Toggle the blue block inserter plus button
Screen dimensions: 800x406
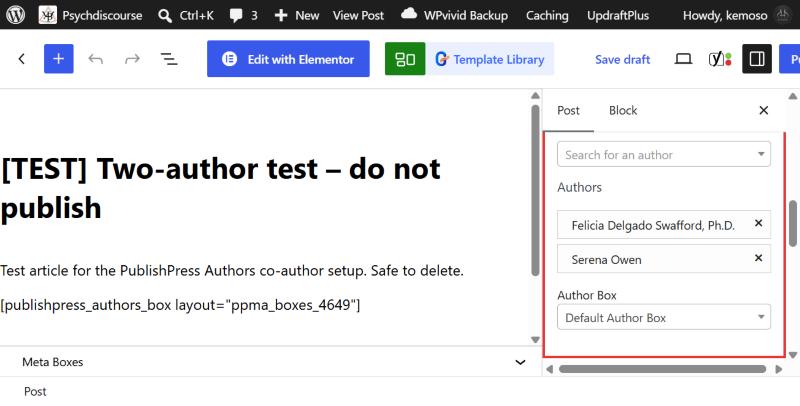pos(59,59)
